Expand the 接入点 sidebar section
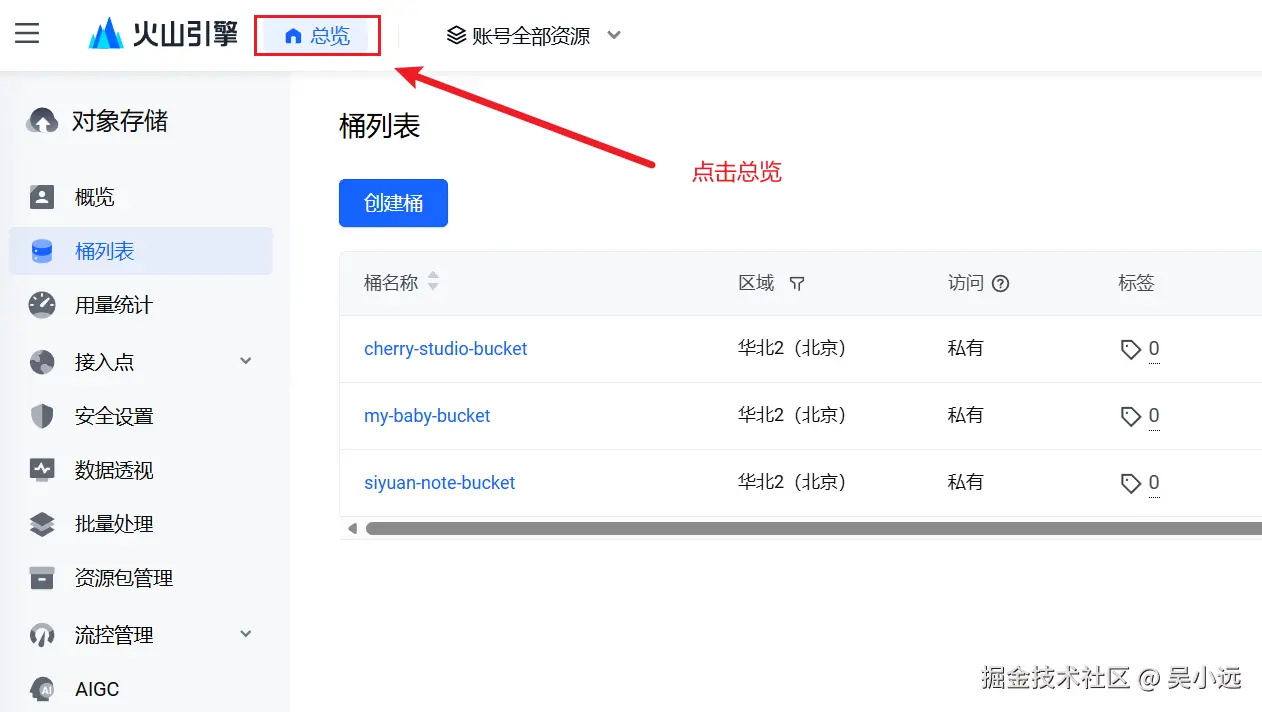This screenshot has height=712, width=1262. pos(245,360)
